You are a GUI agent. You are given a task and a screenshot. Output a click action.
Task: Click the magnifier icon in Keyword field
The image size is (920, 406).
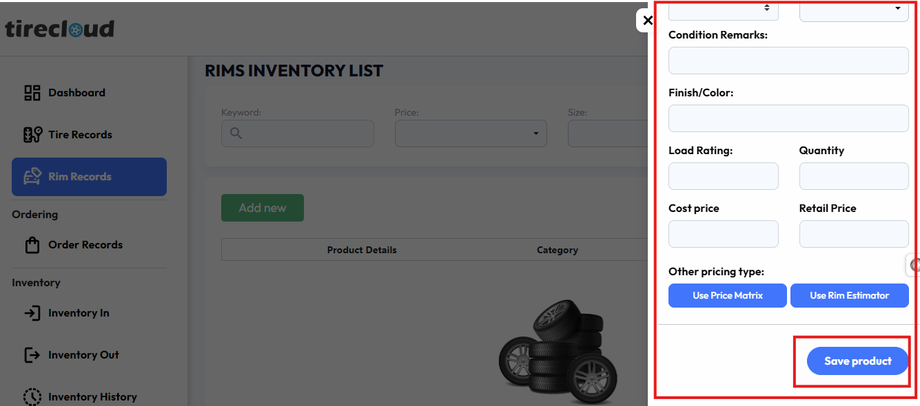point(236,133)
